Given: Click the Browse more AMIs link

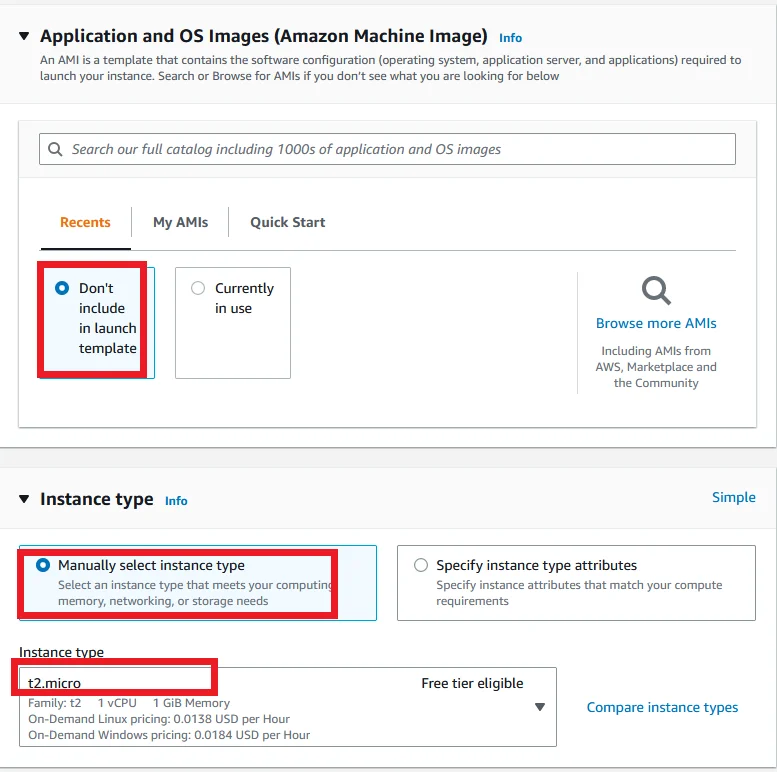Looking at the screenshot, I should (x=656, y=323).
